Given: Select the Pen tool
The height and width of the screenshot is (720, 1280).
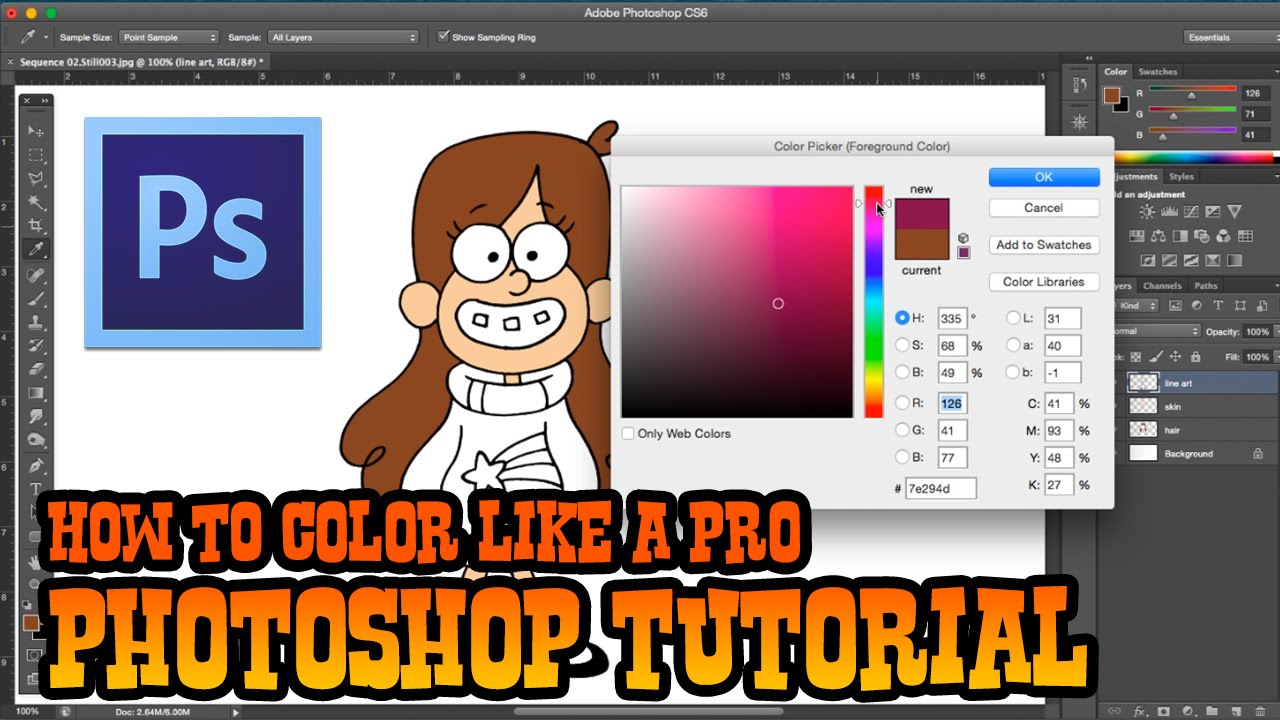Looking at the screenshot, I should pos(36,466).
